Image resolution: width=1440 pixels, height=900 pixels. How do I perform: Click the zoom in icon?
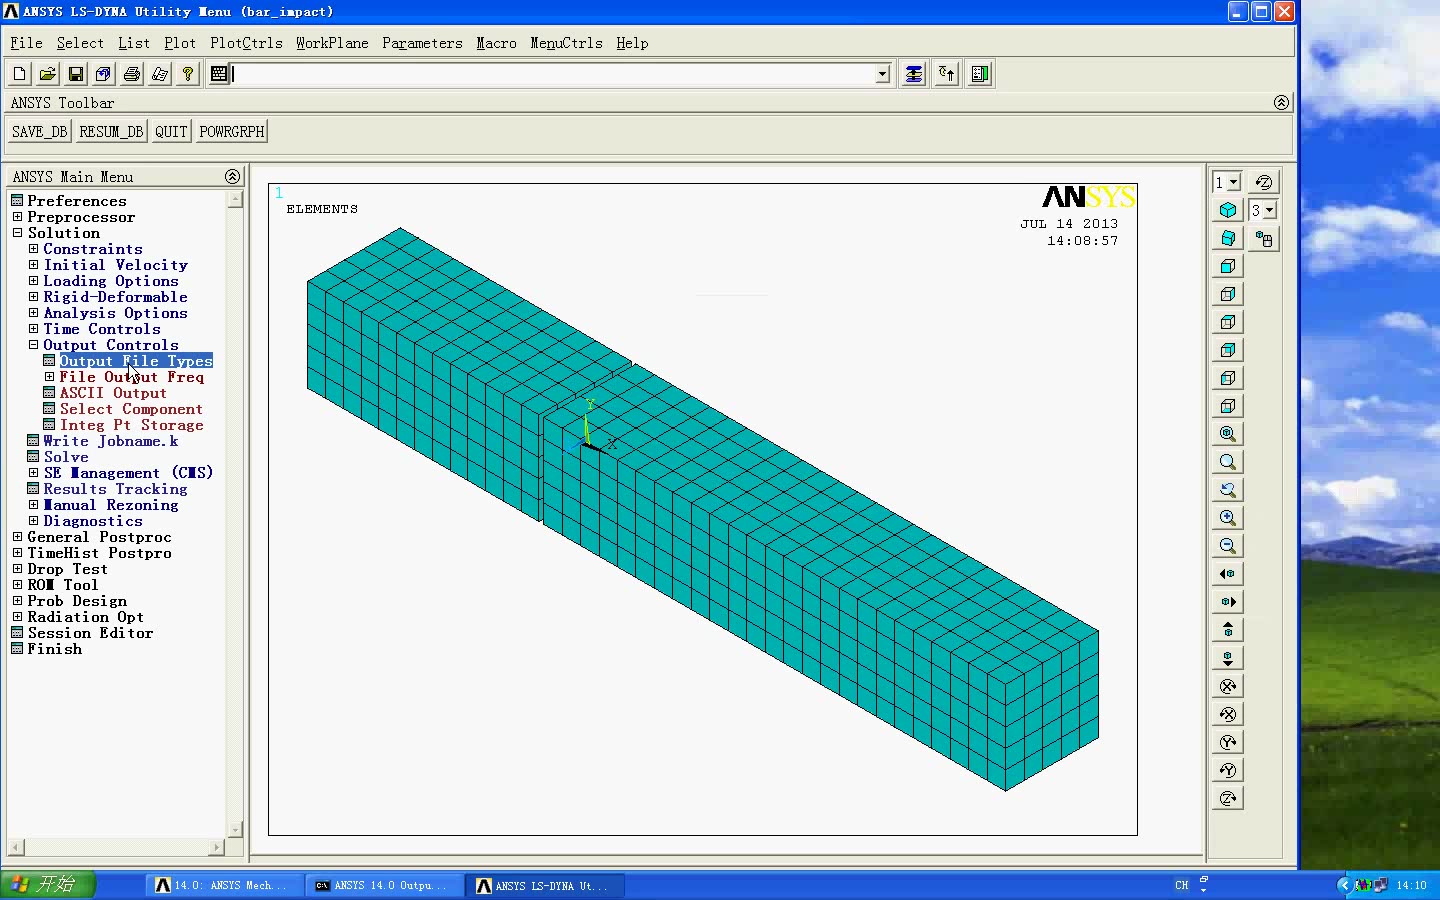[x=1227, y=517]
